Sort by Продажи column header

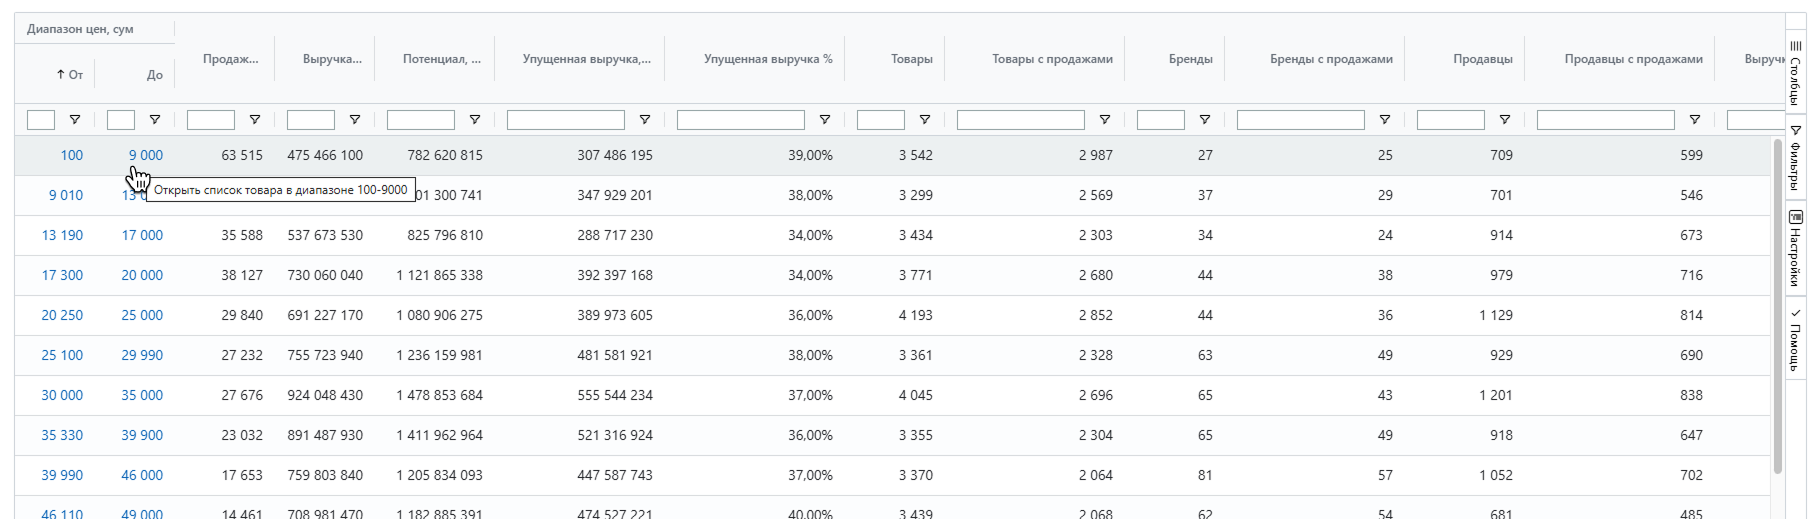tap(230, 59)
